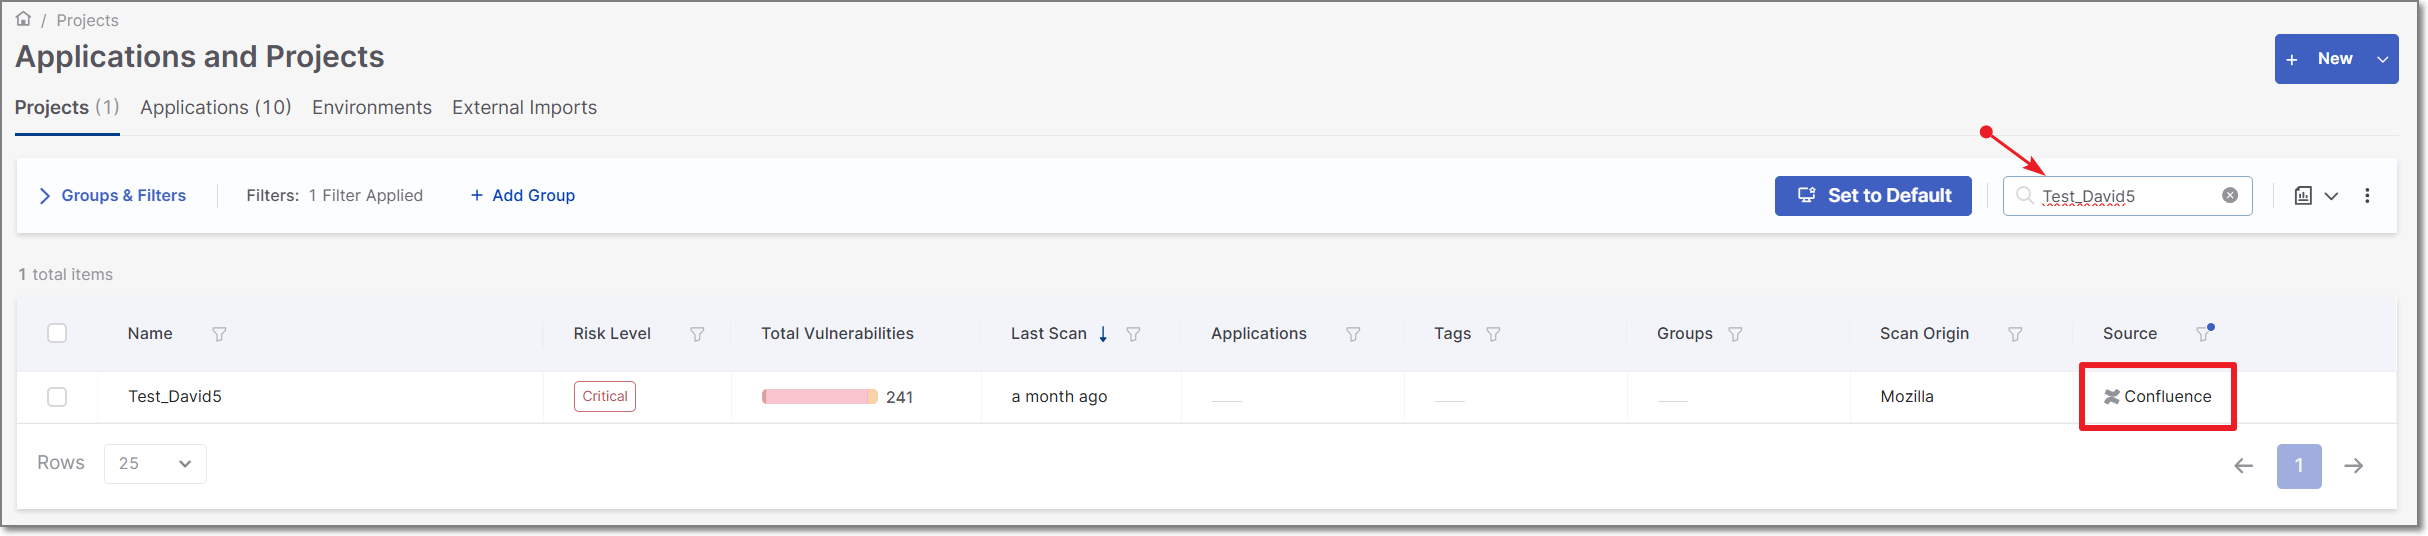Open the Rows per page dropdown
Image resolution: width=2428 pixels, height=536 pixels.
click(x=155, y=464)
